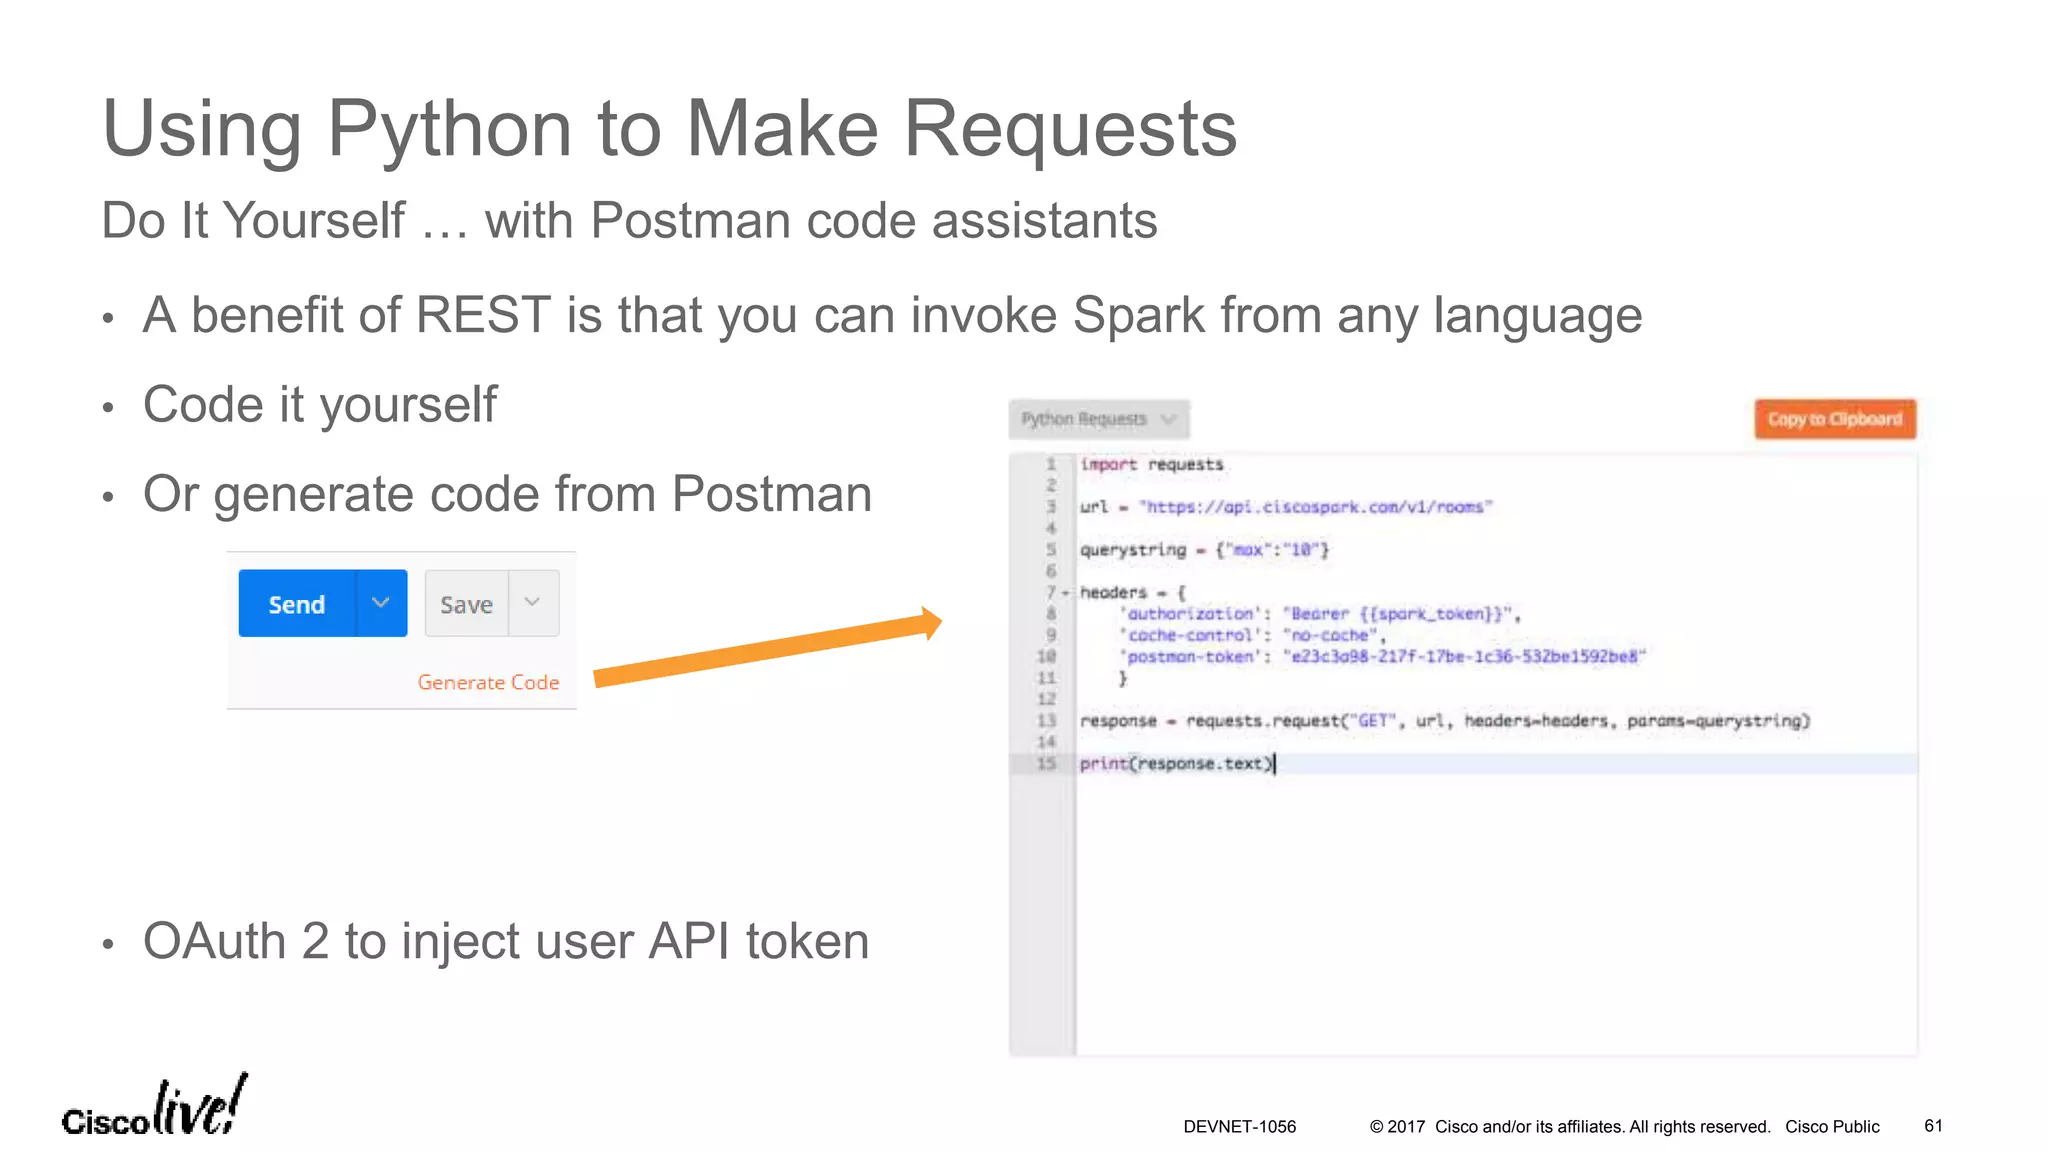Select line number 13 in the gutter

coord(1046,721)
